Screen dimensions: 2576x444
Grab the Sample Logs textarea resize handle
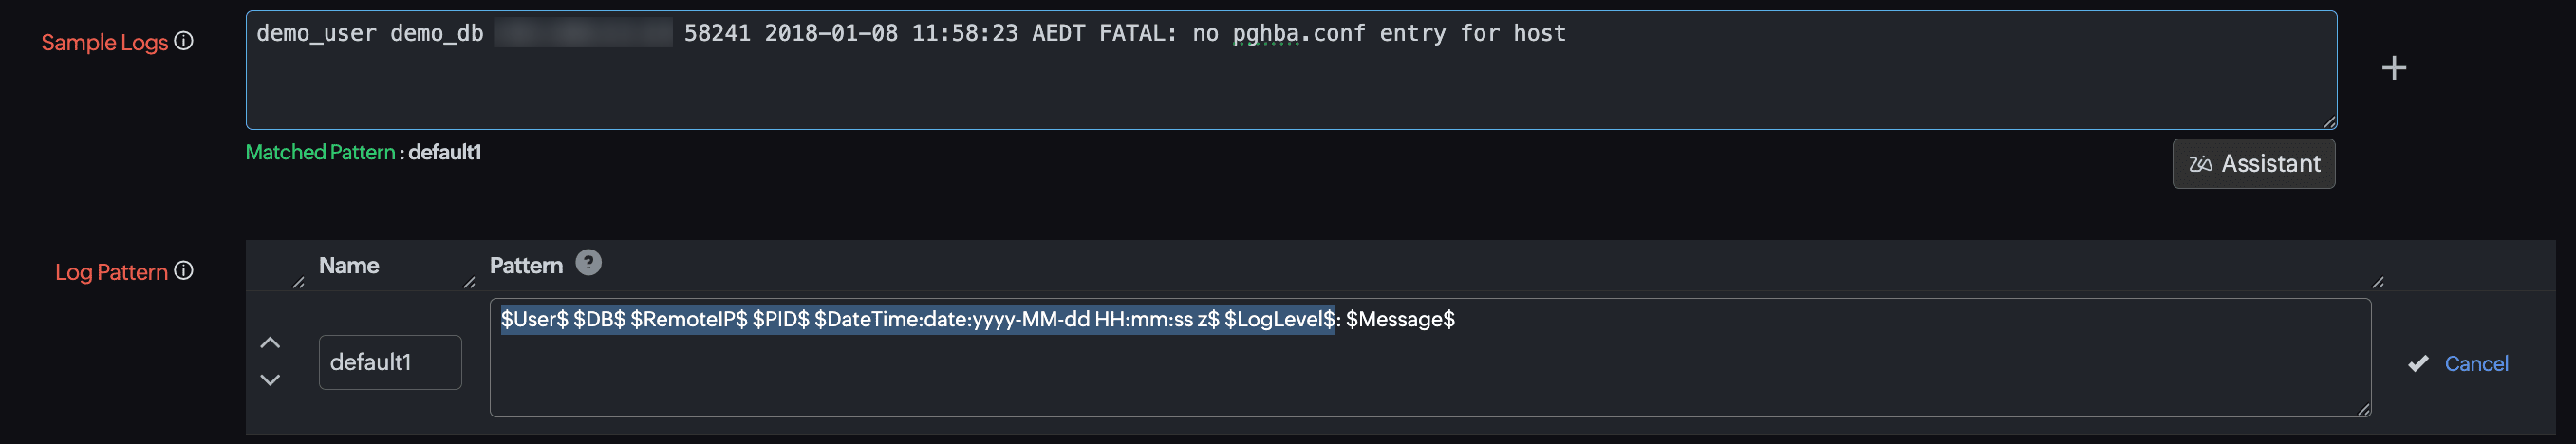(2330, 122)
